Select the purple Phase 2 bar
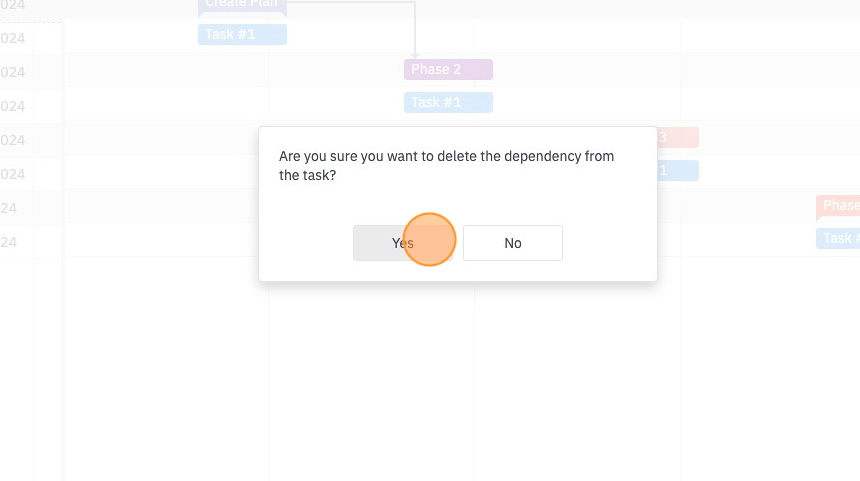The image size is (860, 481). click(x=448, y=70)
